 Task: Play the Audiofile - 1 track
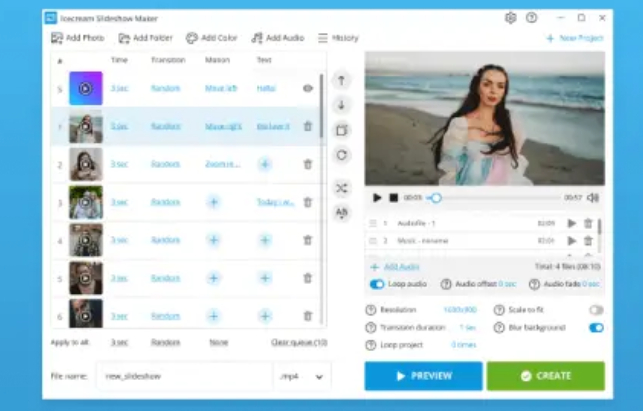571,223
